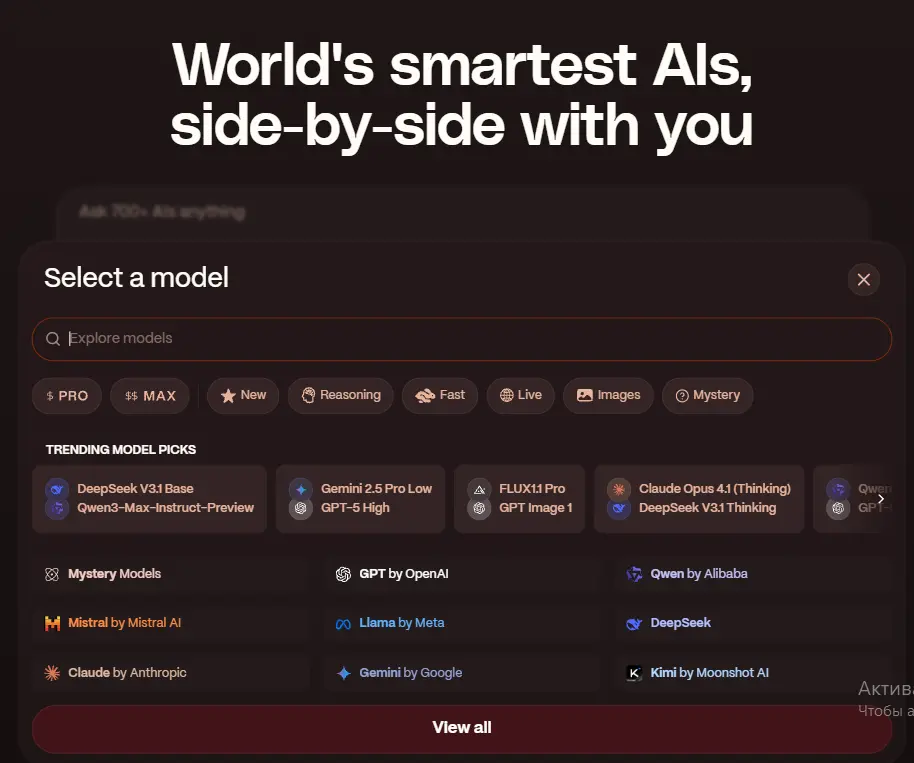Toggle the New filter chip
The width and height of the screenshot is (914, 763).
click(243, 396)
